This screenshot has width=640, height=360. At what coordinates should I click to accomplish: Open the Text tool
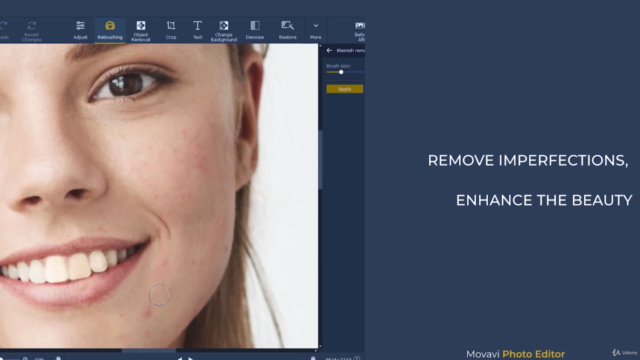pos(197,30)
